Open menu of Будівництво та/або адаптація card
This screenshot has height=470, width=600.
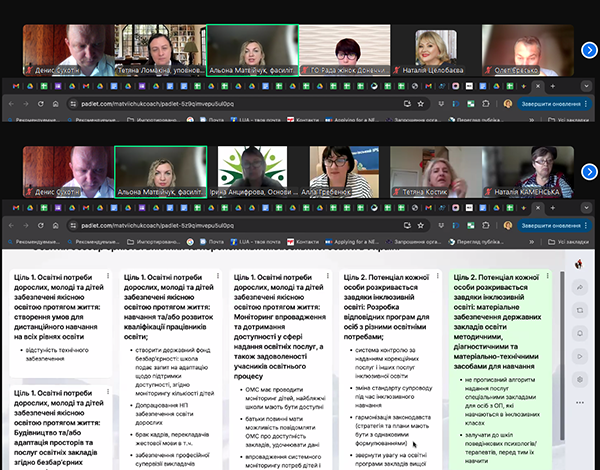[108, 392]
